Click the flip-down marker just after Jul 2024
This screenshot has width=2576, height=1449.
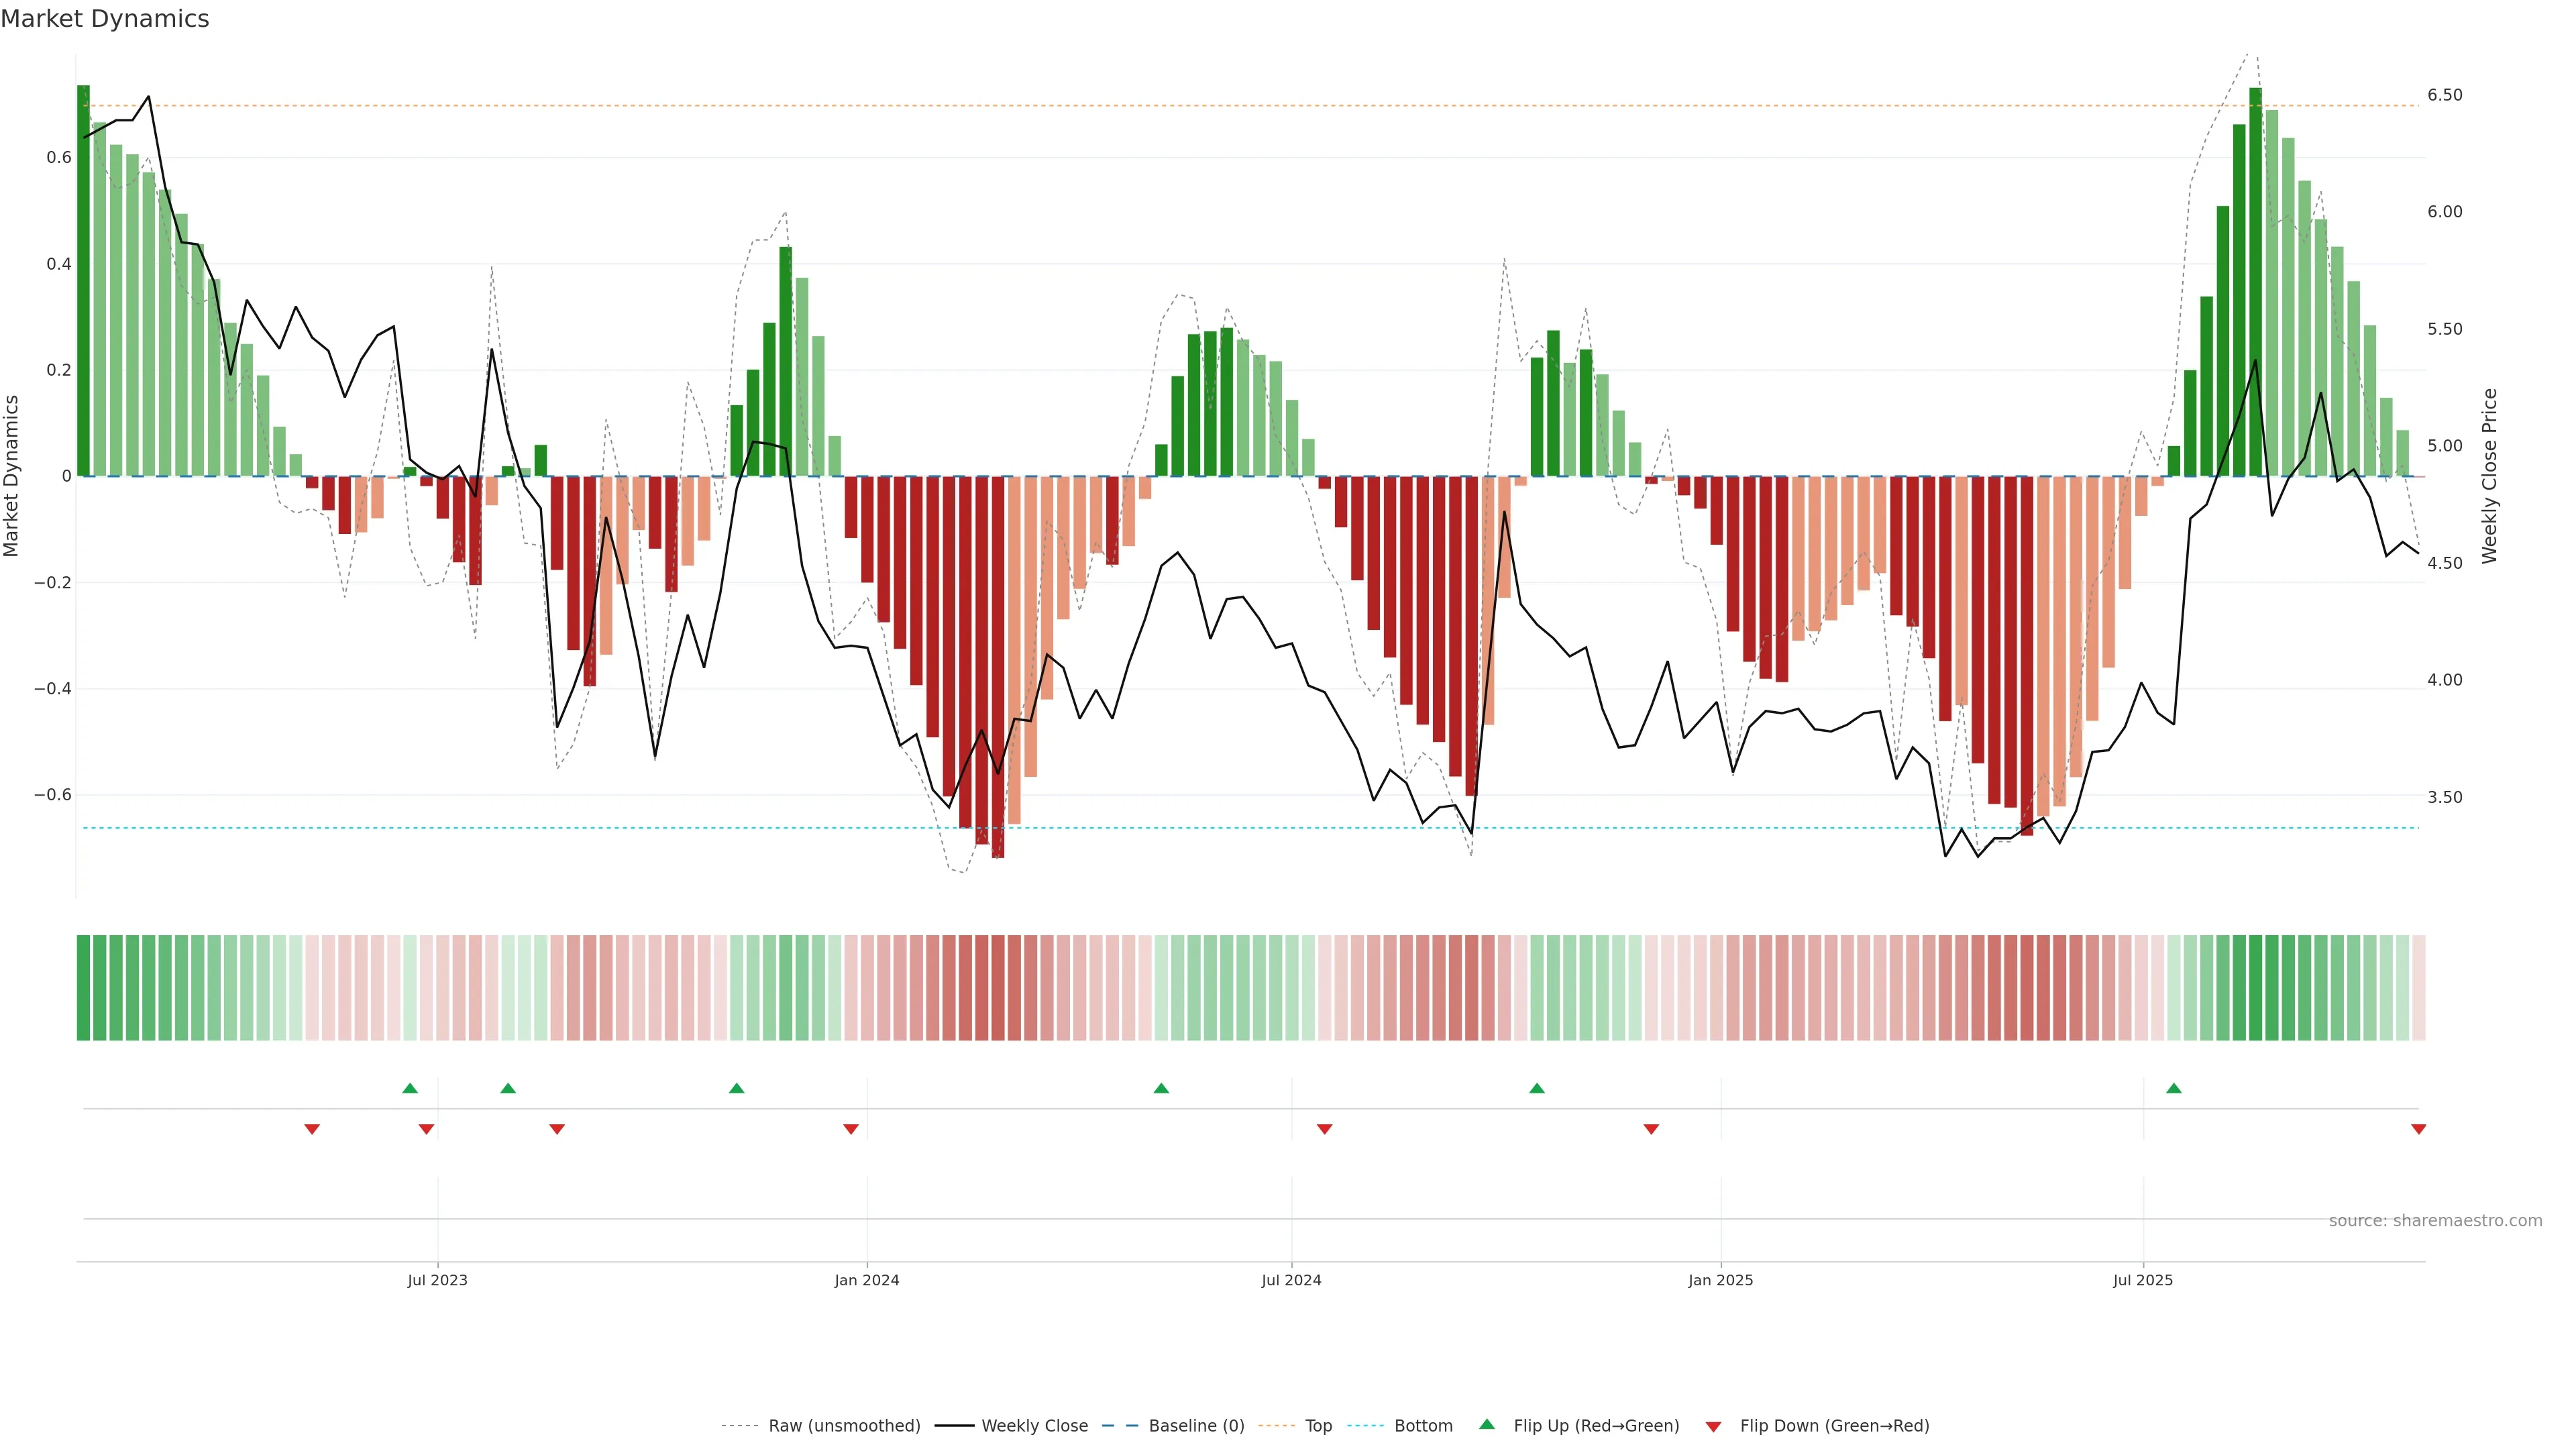tap(1325, 1129)
